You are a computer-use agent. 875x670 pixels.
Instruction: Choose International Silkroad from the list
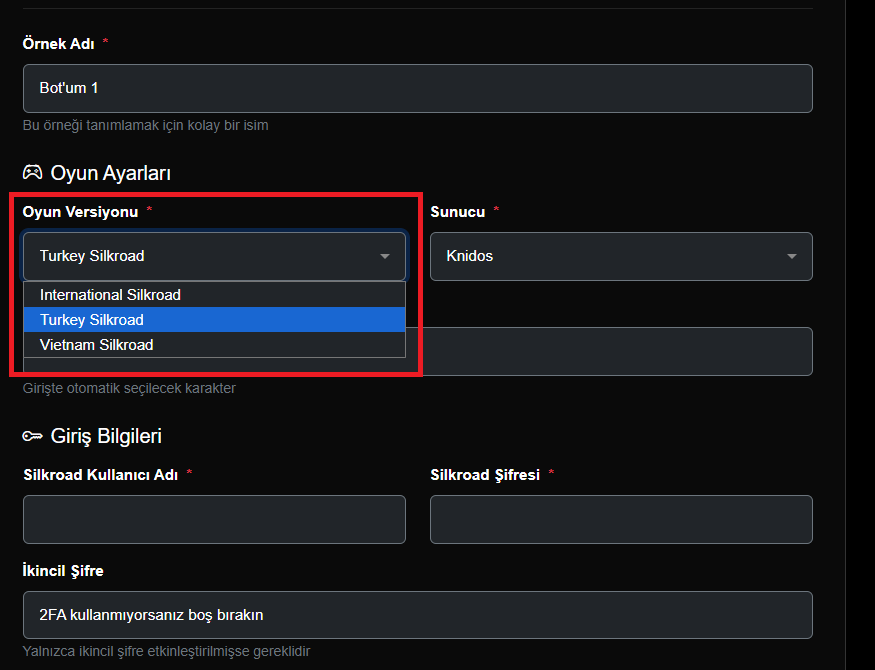coord(110,295)
